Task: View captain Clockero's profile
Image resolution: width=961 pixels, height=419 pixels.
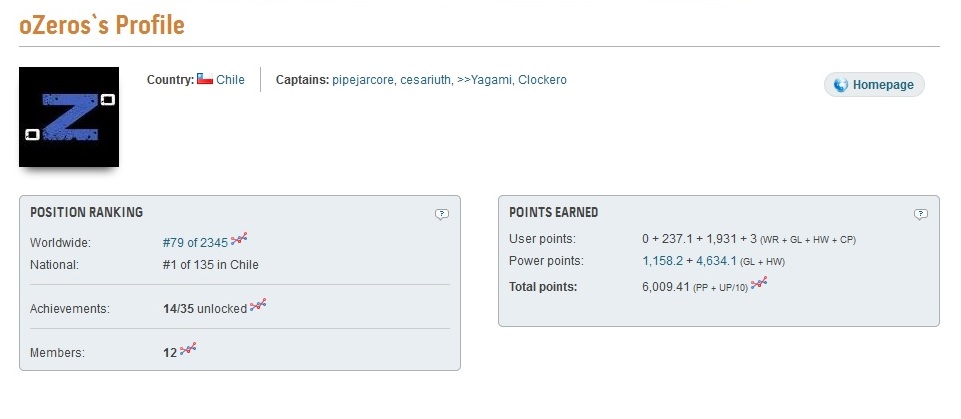Action: point(542,80)
